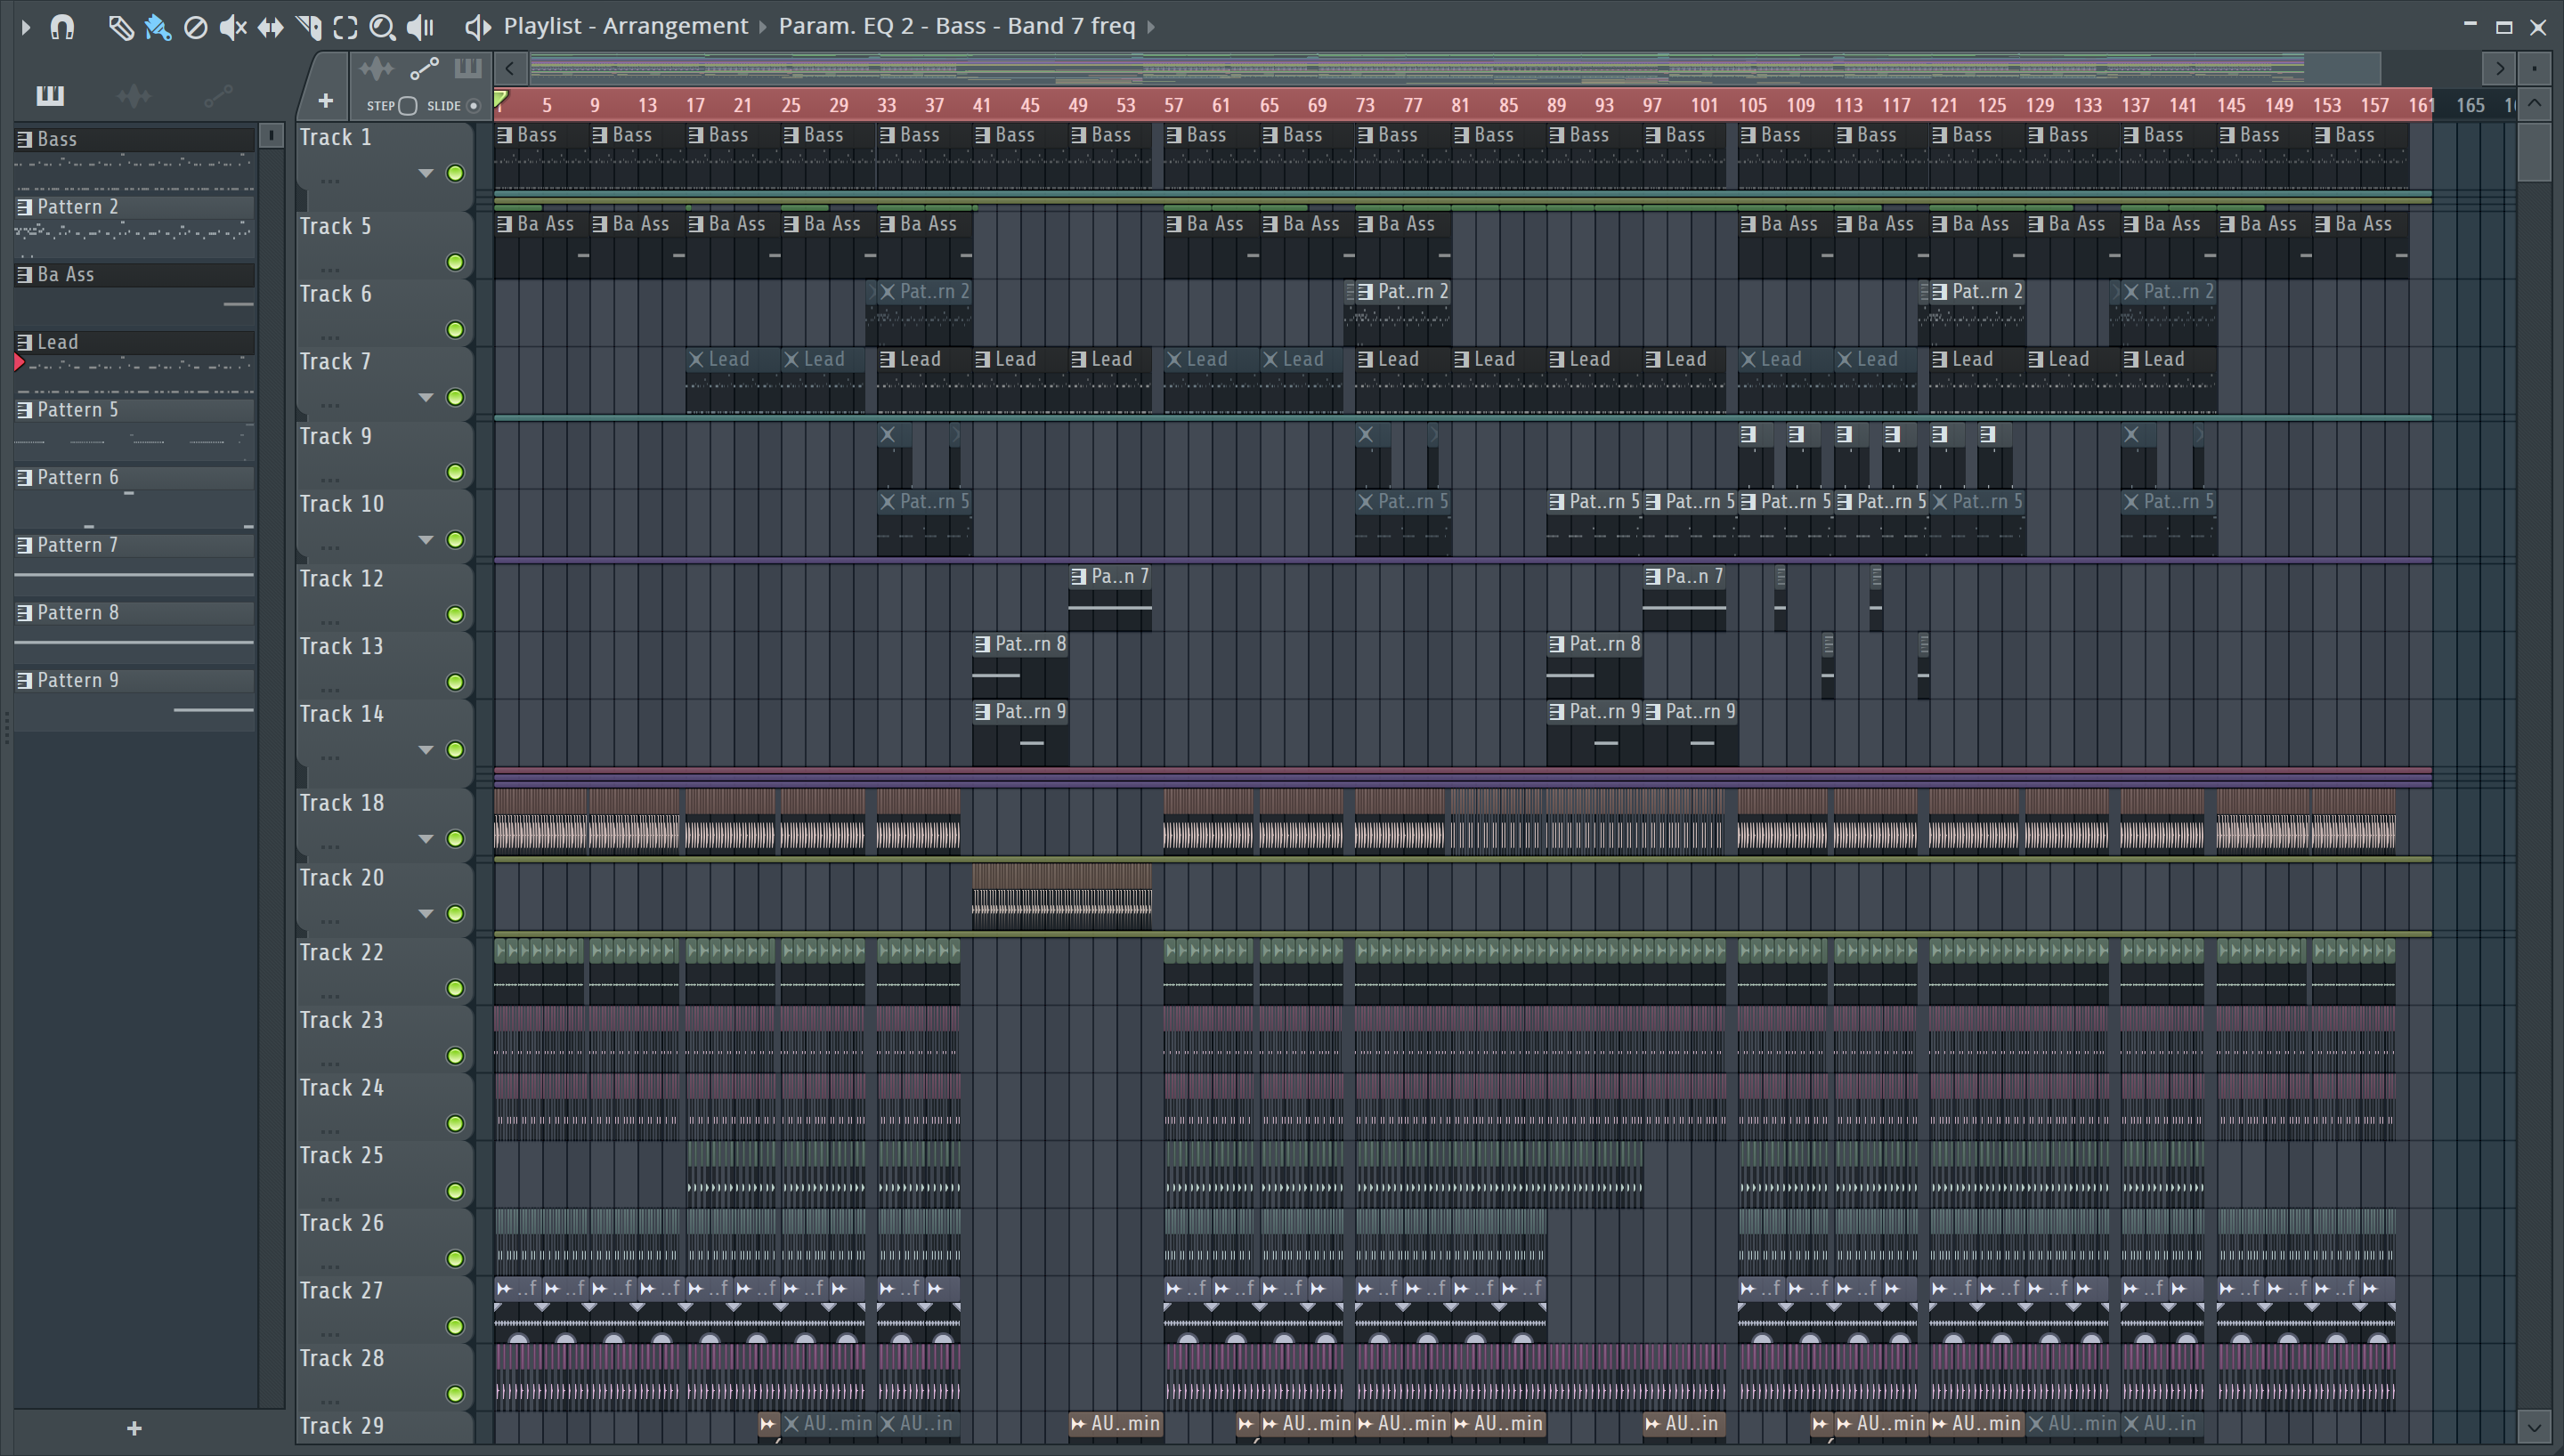The height and width of the screenshot is (1456, 2564).
Task: Select first Bass clip on Track 1
Action: click(x=541, y=156)
